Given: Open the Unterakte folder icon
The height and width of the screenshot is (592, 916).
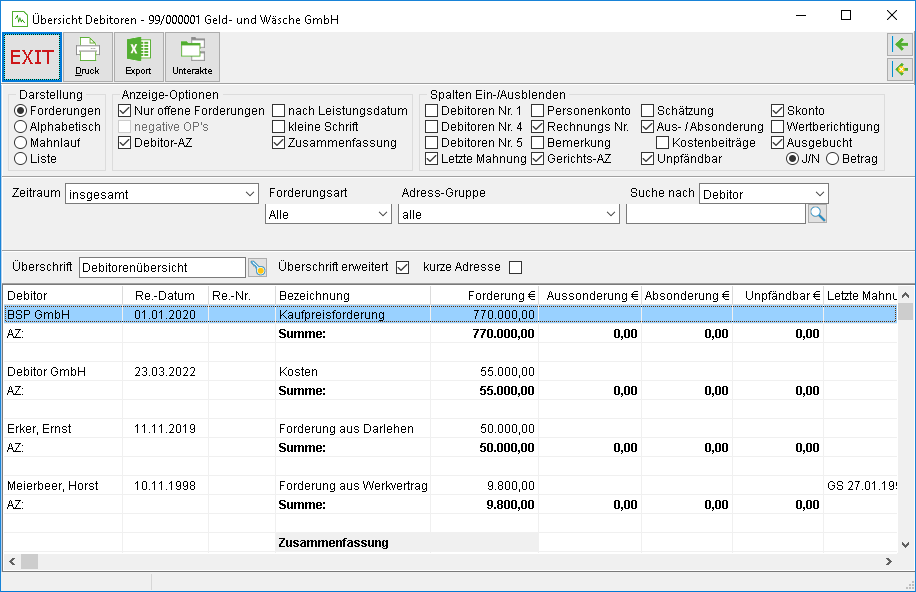Looking at the screenshot, I should pyautogui.click(x=192, y=57).
